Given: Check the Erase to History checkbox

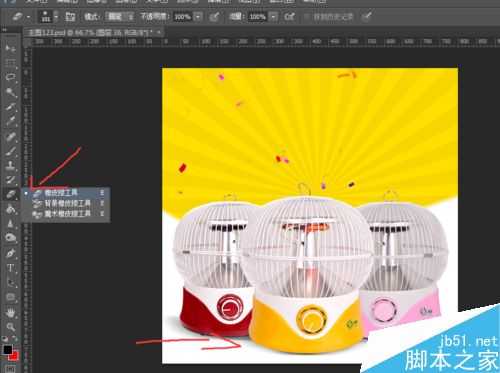Looking at the screenshot, I should [307, 16].
